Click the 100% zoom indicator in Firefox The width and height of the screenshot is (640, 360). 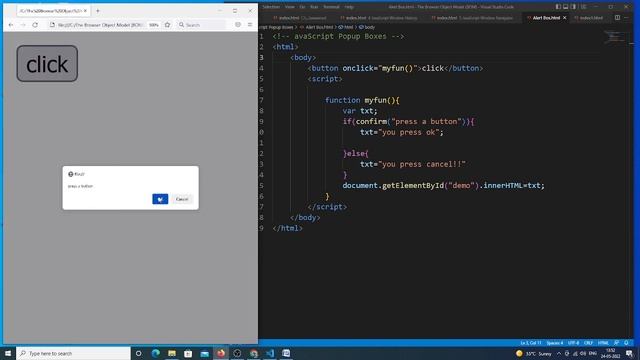click(x=153, y=25)
